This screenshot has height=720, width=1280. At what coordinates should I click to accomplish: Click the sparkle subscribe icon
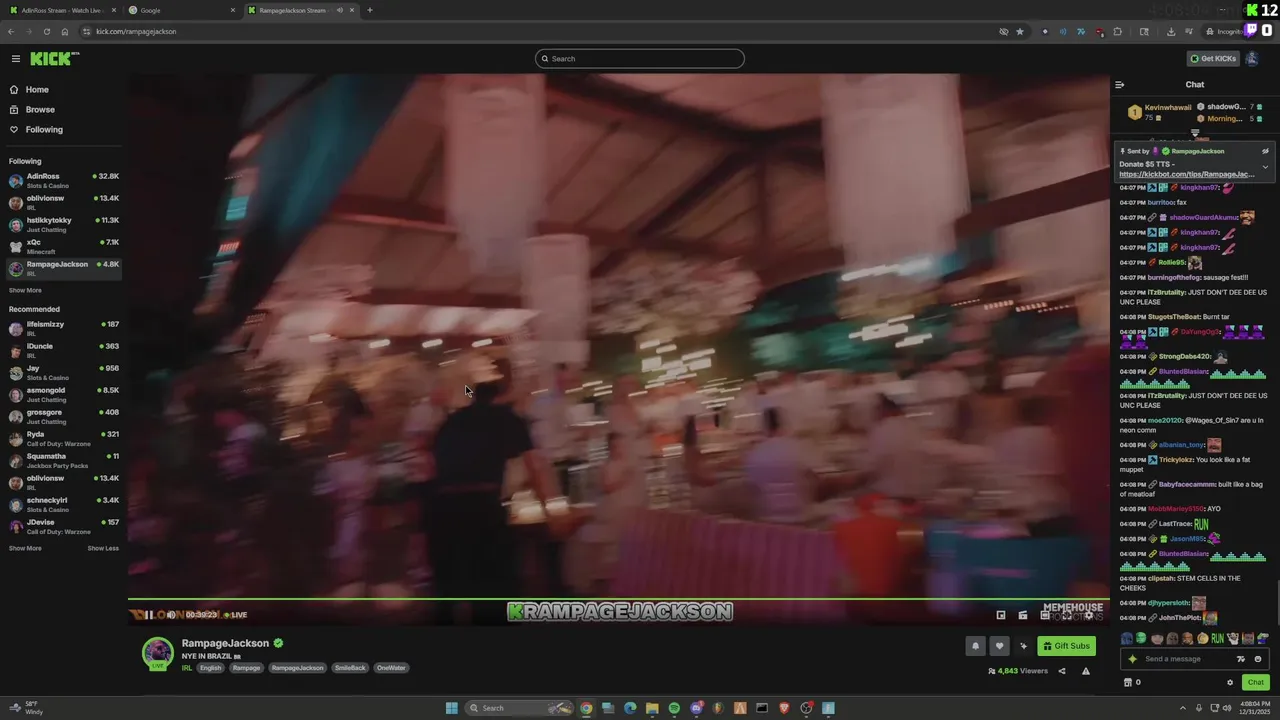click(x=1023, y=646)
